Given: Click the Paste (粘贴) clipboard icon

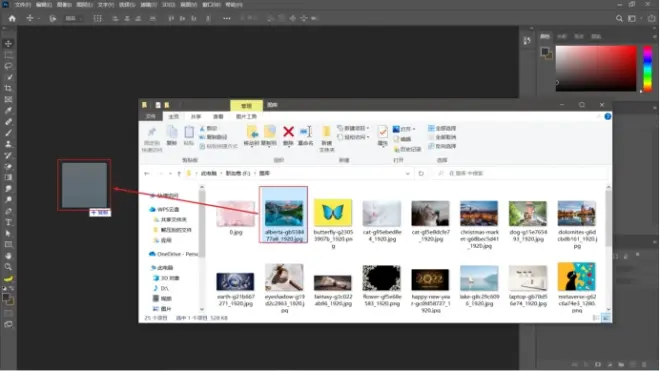Looking at the screenshot, I should pyautogui.click(x=189, y=132).
